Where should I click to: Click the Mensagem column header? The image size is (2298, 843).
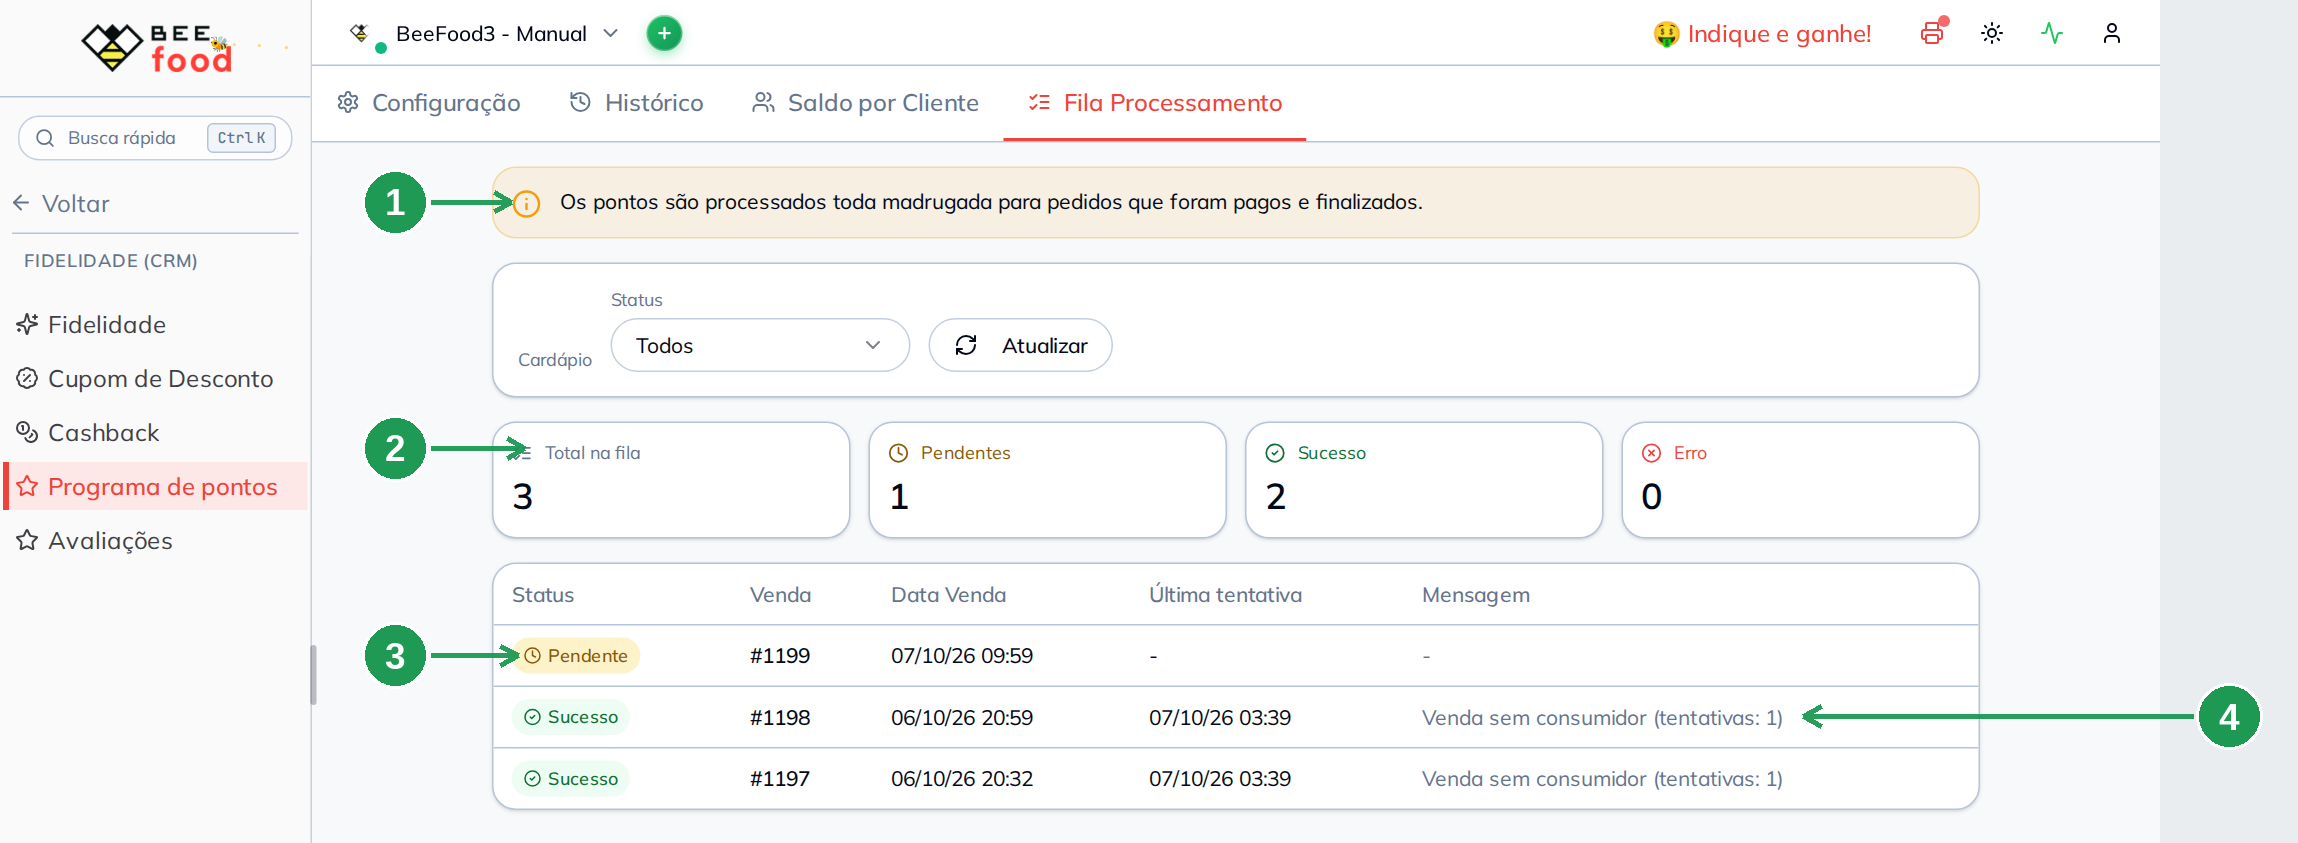(1476, 595)
